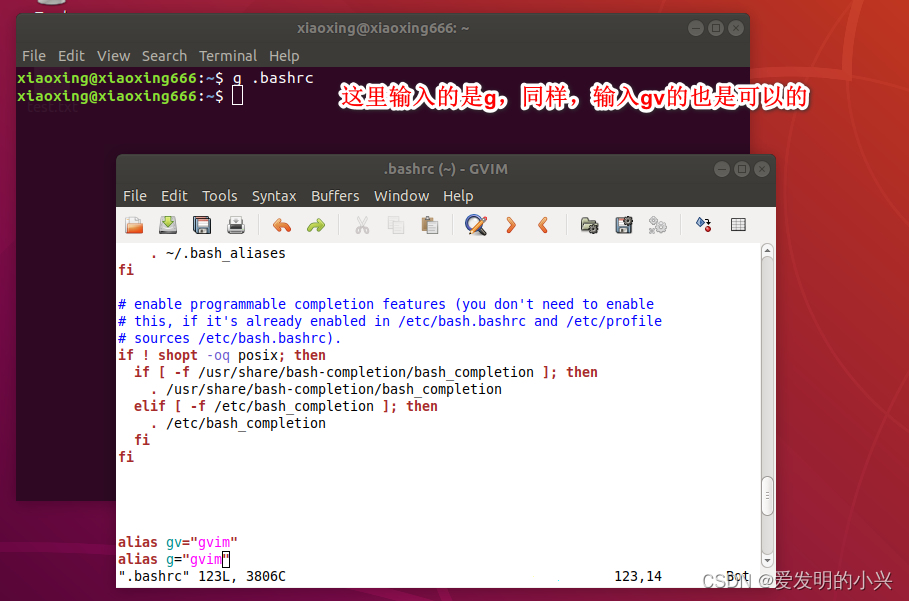This screenshot has width=909, height=601.
Task: Open the File menu in GVIM
Action: [134, 196]
